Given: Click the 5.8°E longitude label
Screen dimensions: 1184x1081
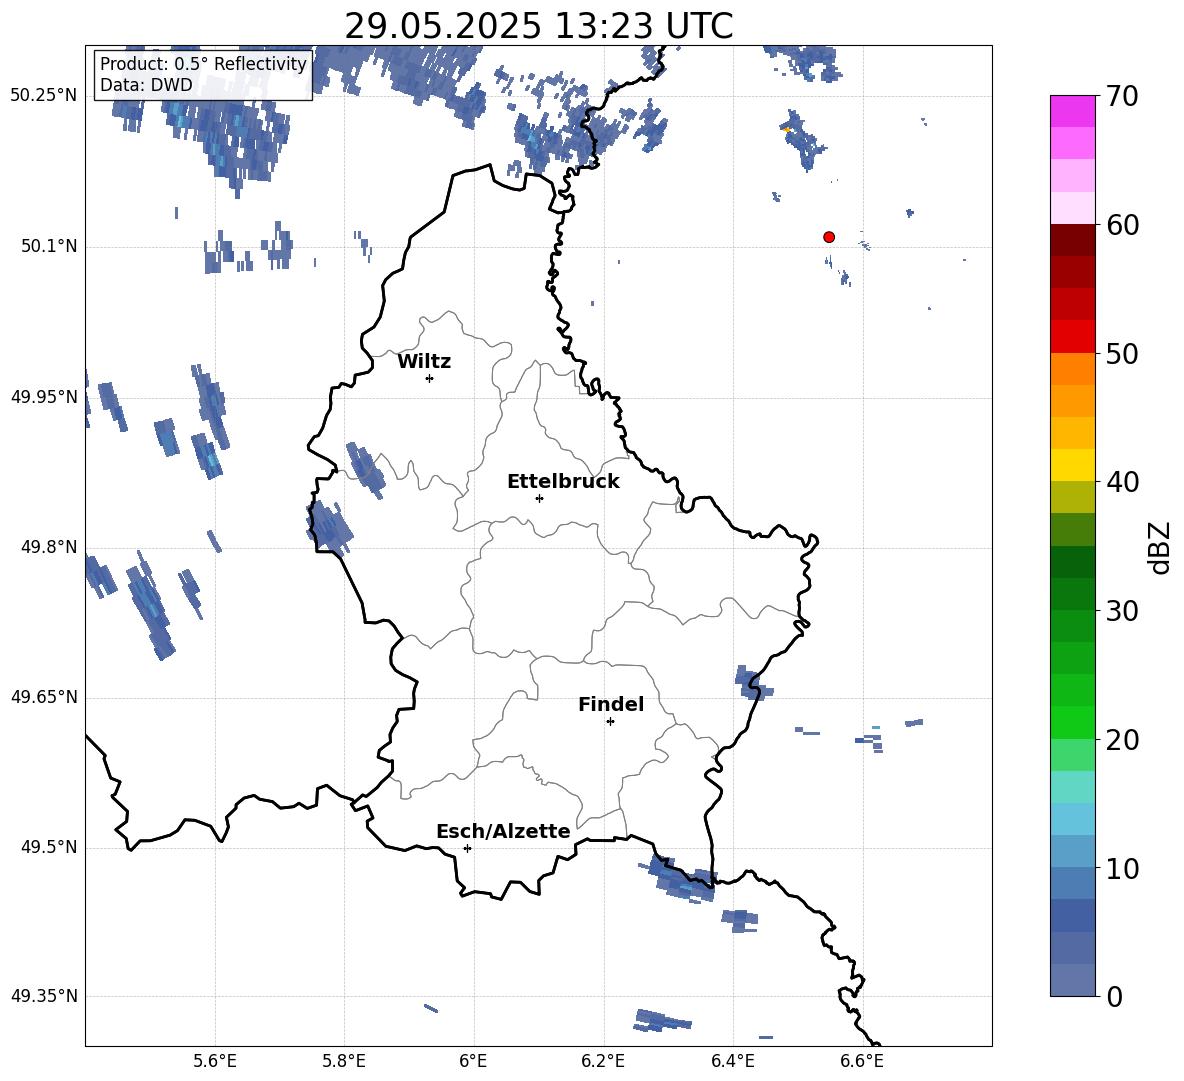Looking at the screenshot, I should tap(344, 1061).
